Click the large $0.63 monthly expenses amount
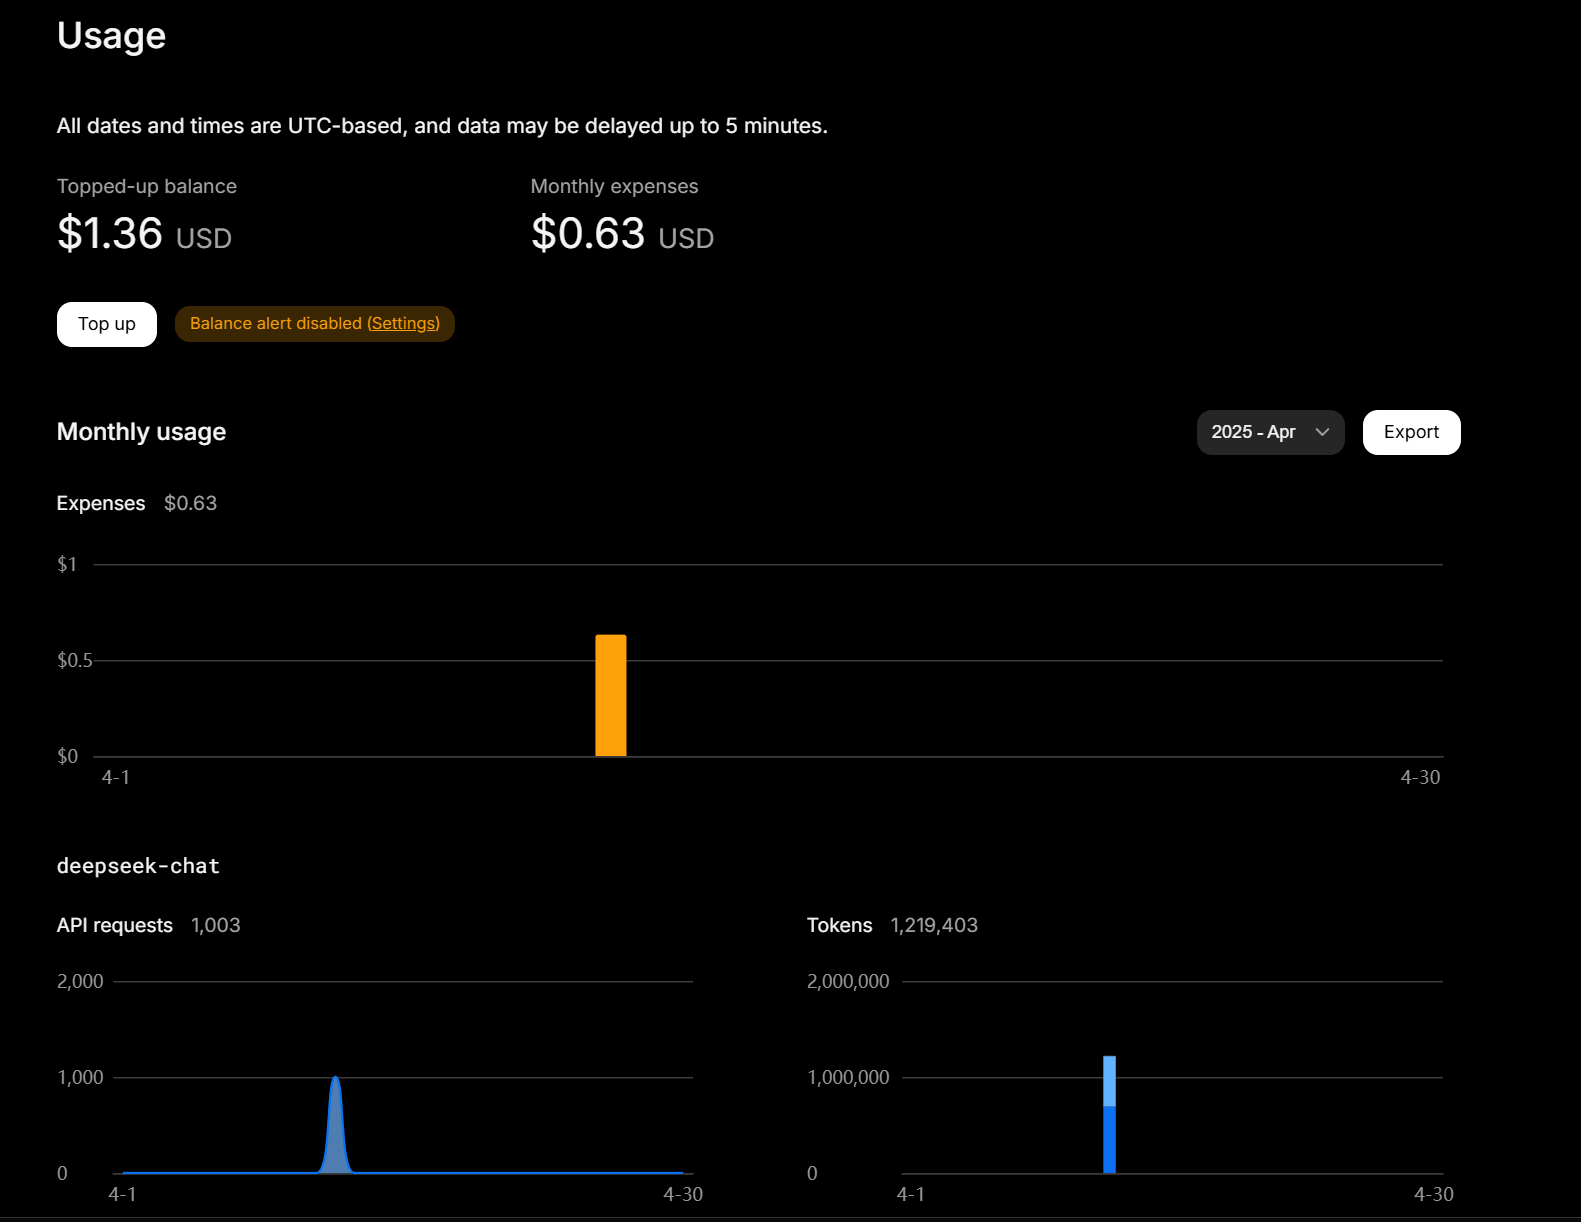Image resolution: width=1581 pixels, height=1222 pixels. pos(588,234)
